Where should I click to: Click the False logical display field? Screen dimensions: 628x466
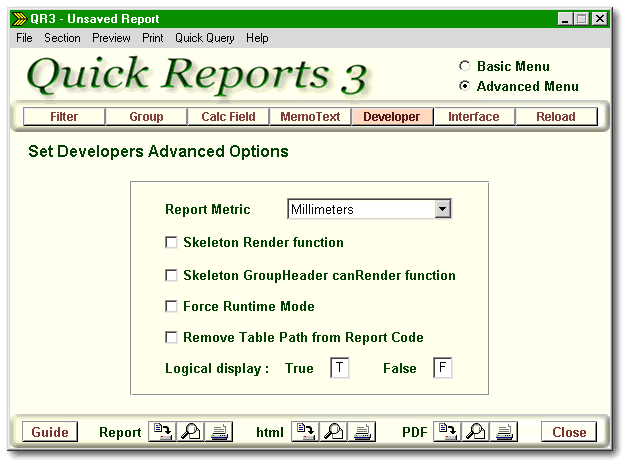(443, 368)
